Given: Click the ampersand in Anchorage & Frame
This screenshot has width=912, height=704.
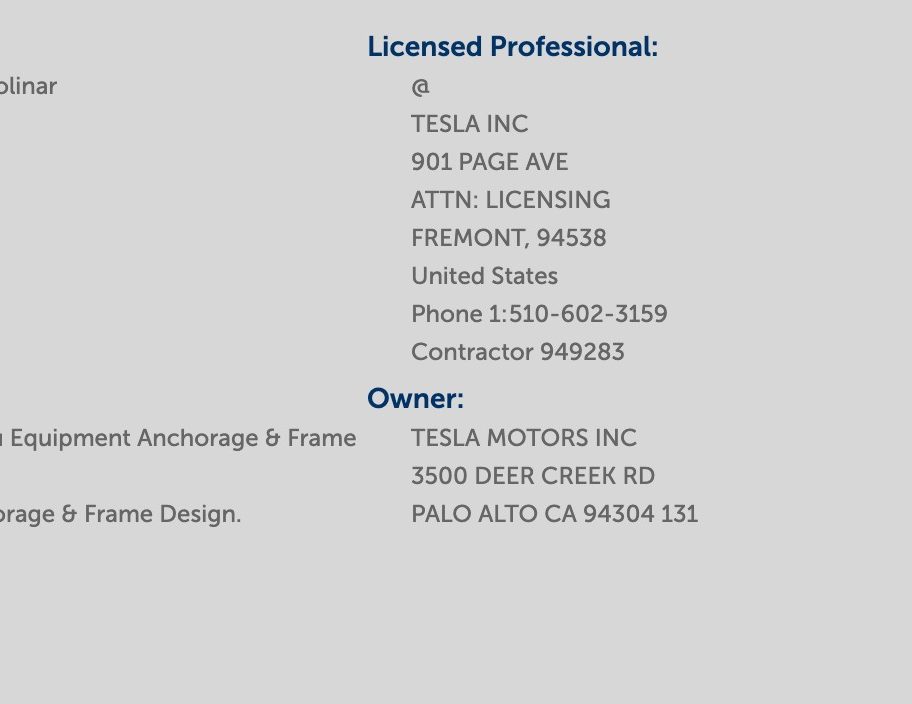Looking at the screenshot, I should pos(272,438).
